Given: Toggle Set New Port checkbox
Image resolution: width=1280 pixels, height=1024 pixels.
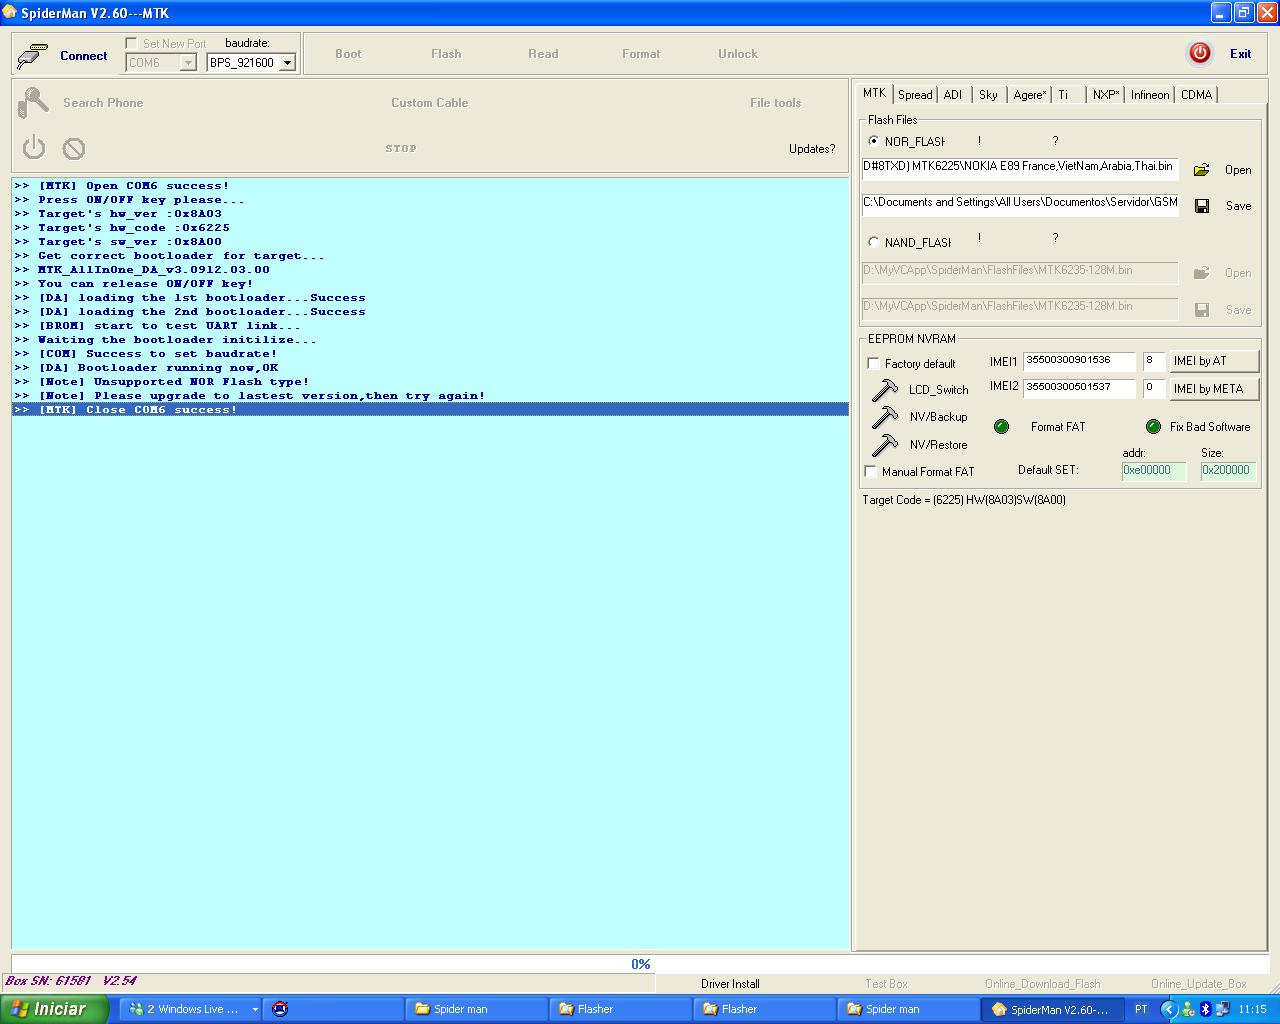Looking at the screenshot, I should (131, 43).
